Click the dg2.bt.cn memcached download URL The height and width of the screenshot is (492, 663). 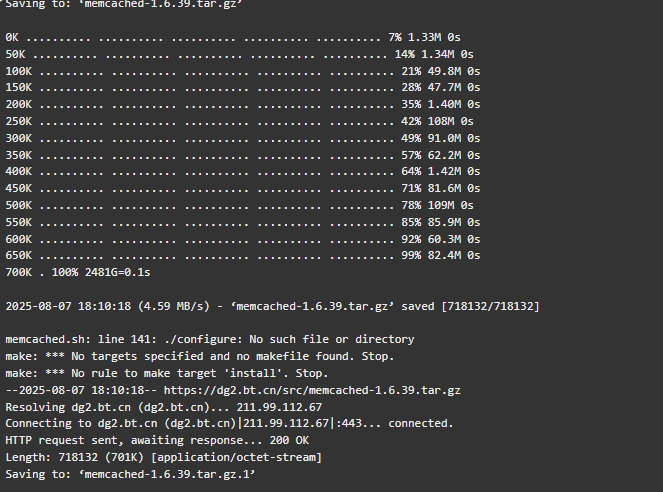[312, 390]
